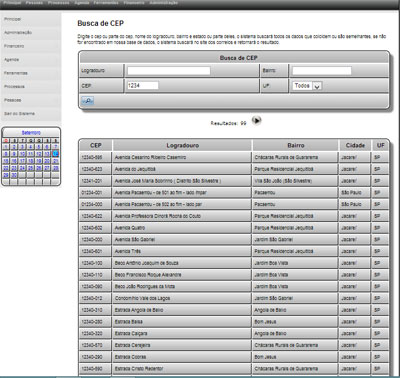Open Agenda in the top menu bar
Viewport: 400px width, 378px height.
[82, 3]
